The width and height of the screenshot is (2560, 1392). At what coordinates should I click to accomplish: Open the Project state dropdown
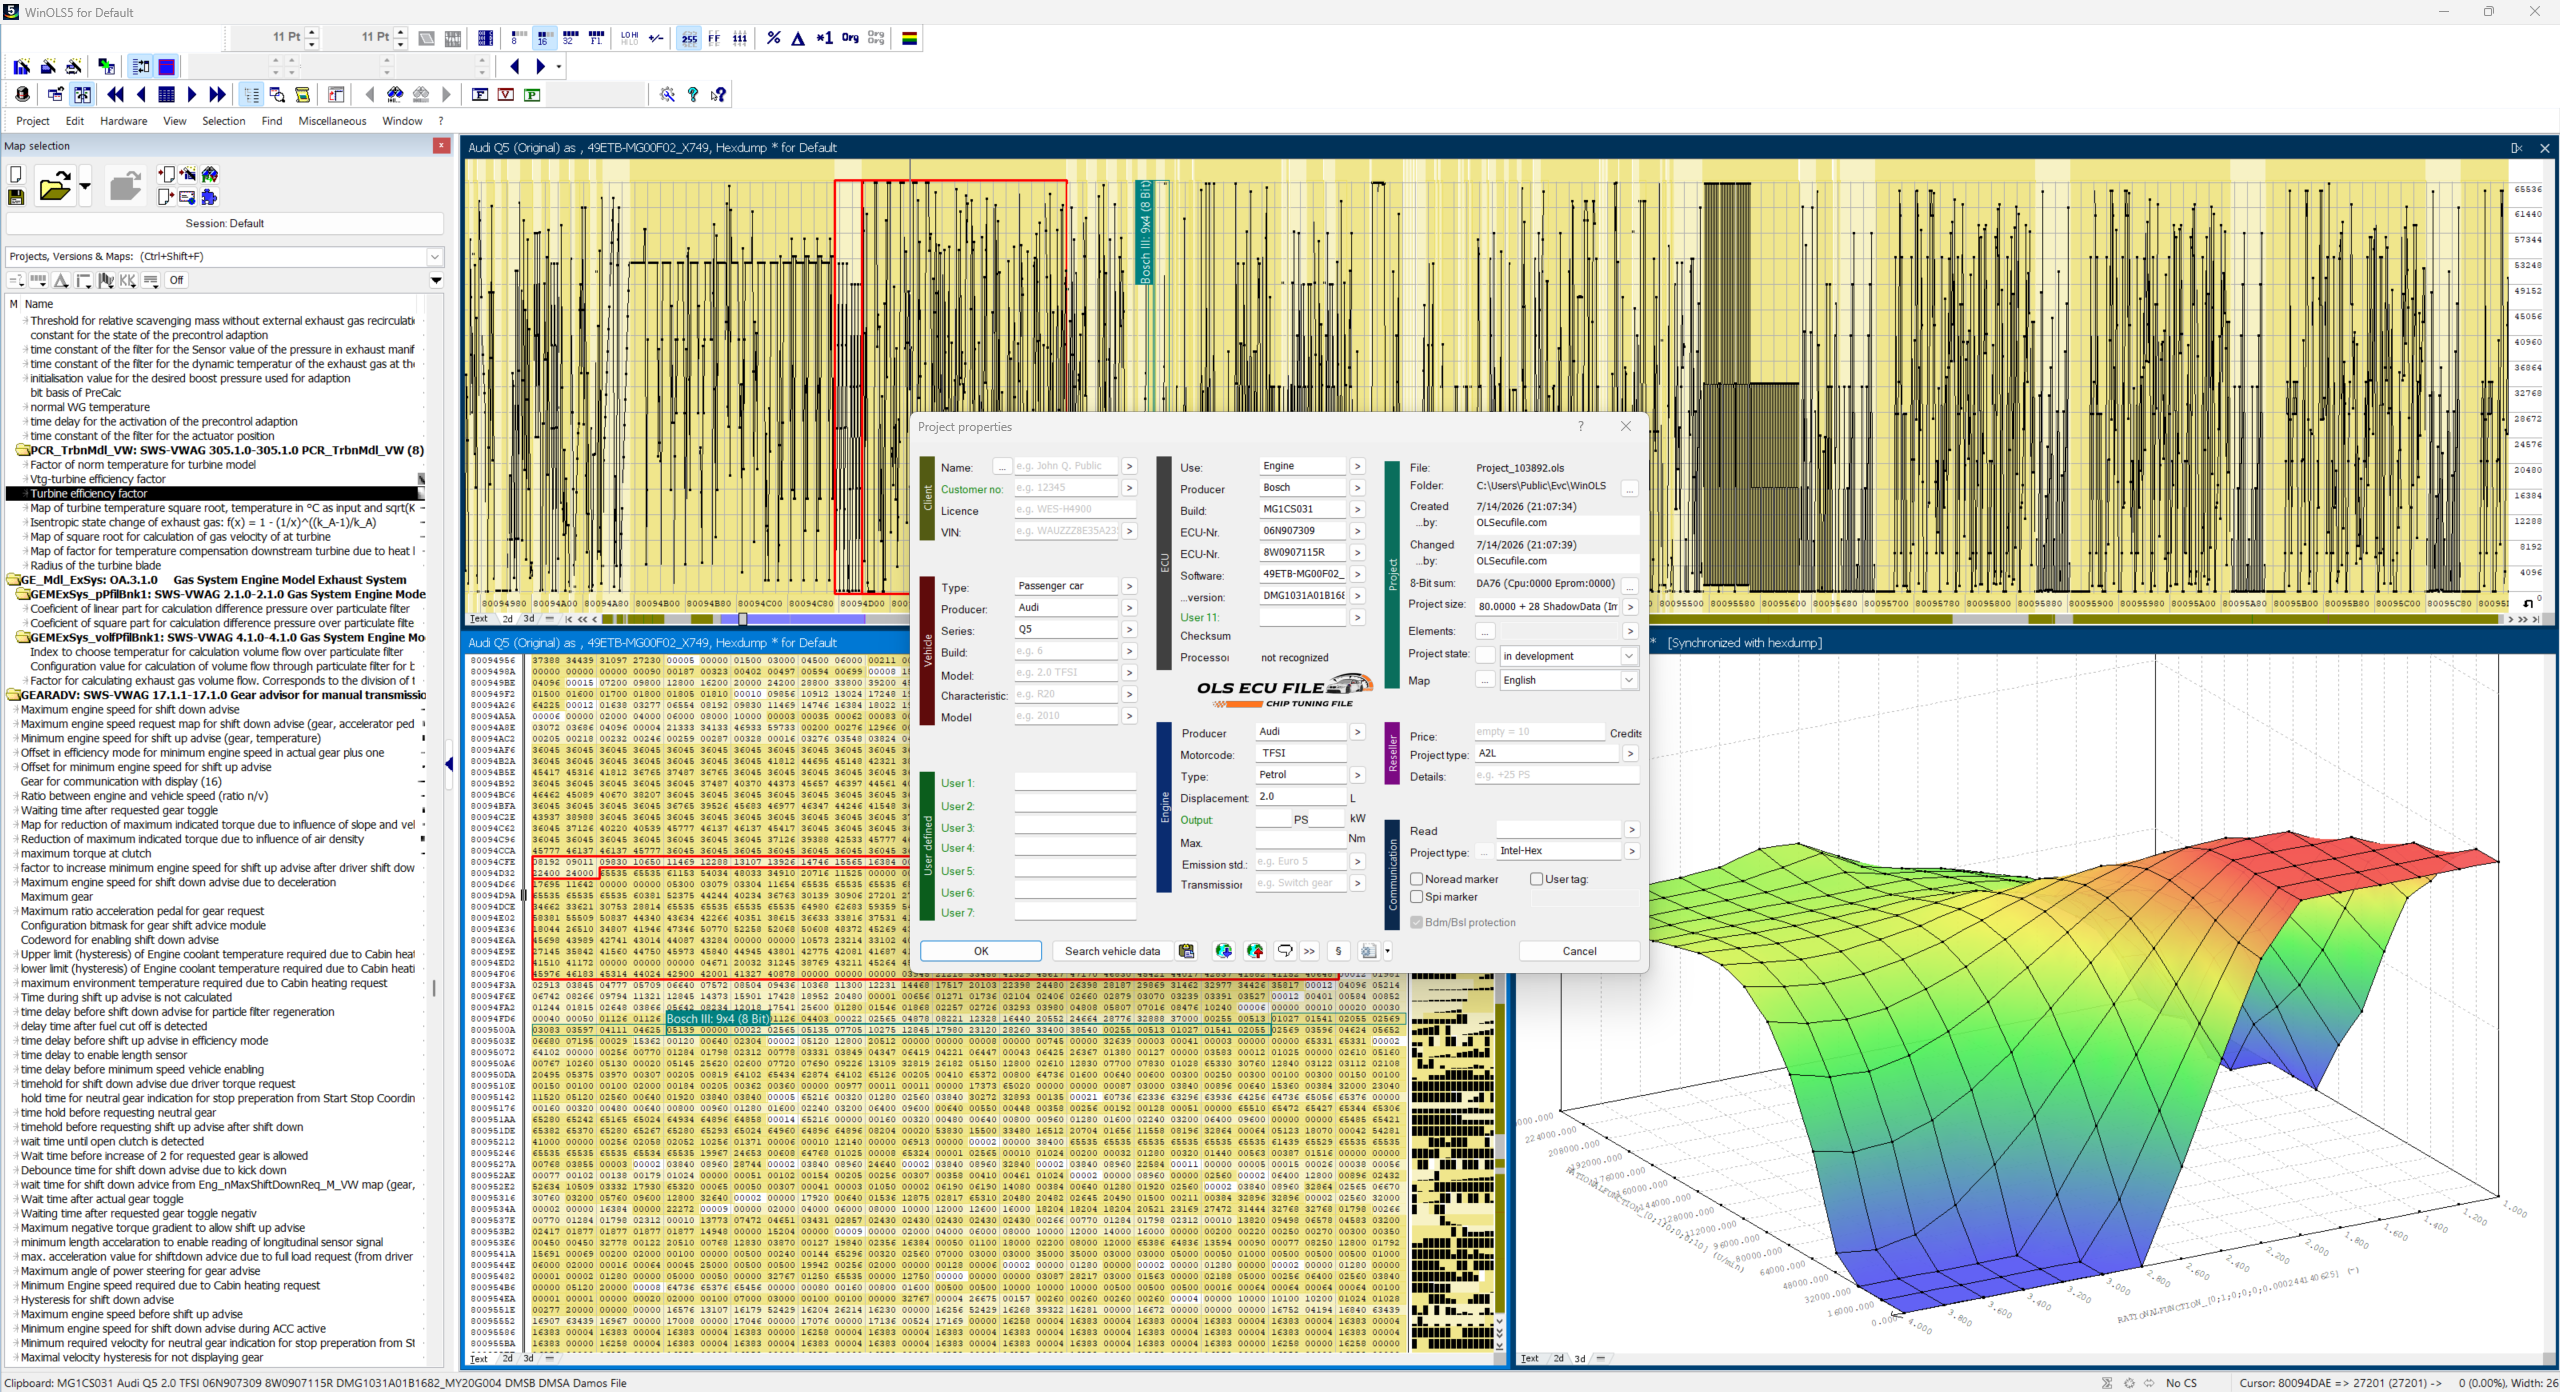pos(1629,657)
